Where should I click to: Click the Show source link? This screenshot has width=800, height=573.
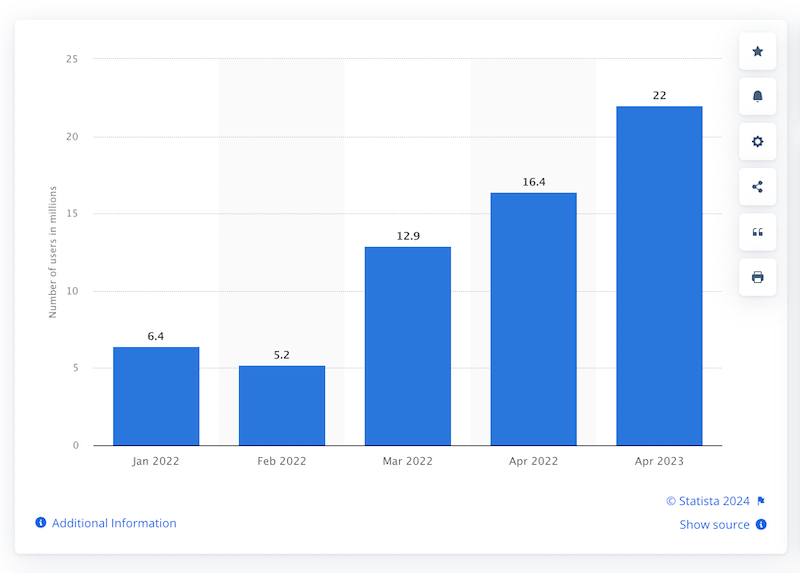[x=714, y=525]
